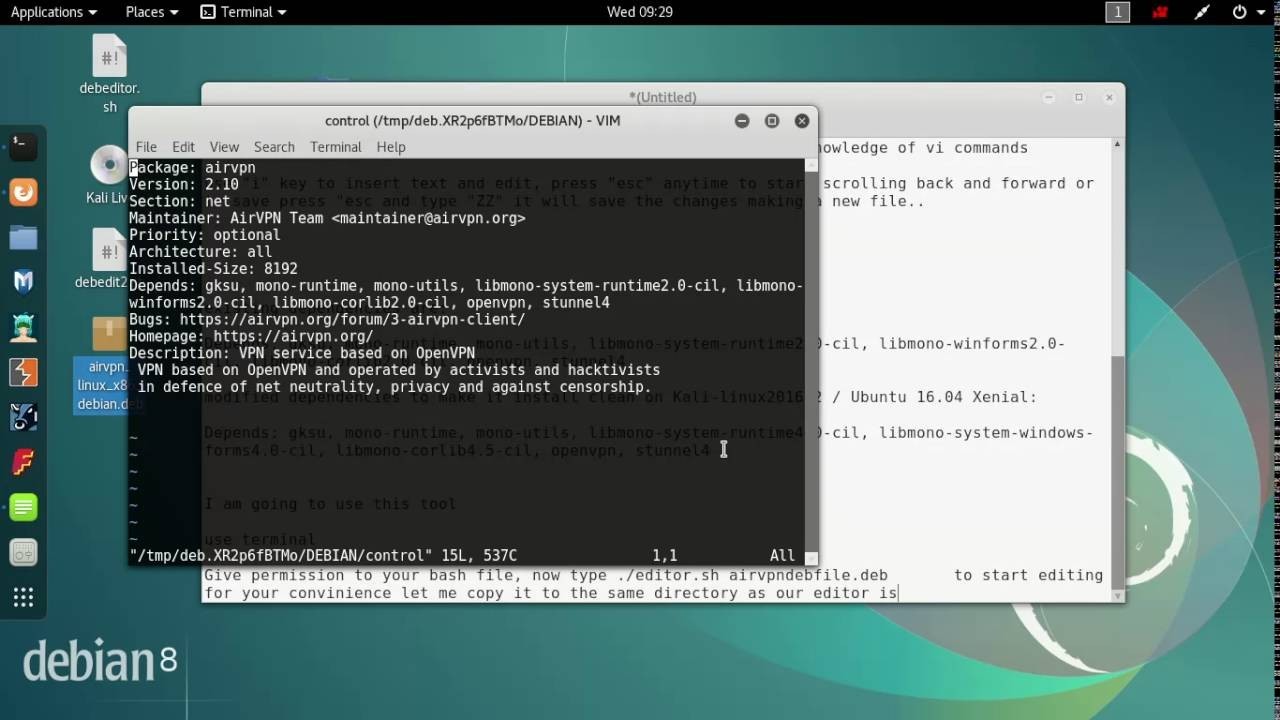
Task: Click the Section: net line
Action: click(x=180, y=202)
